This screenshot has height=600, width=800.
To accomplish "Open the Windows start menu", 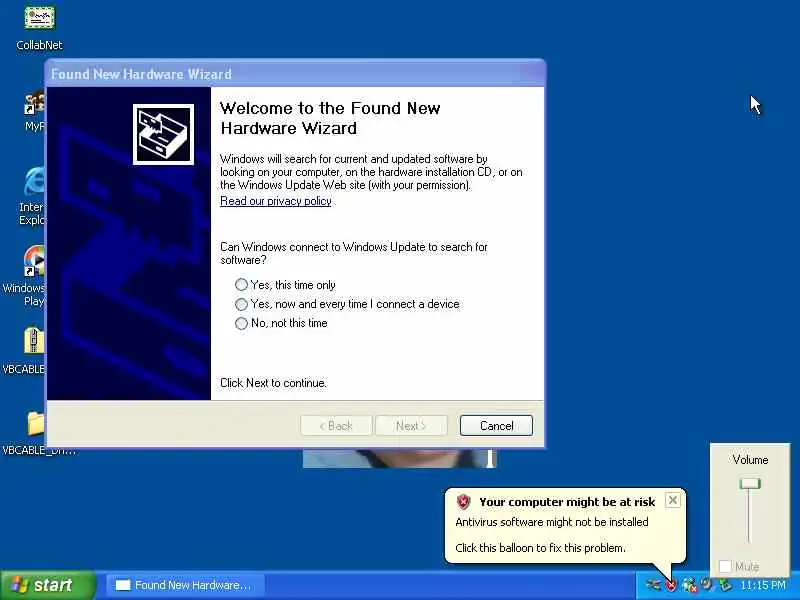I will [x=48, y=585].
